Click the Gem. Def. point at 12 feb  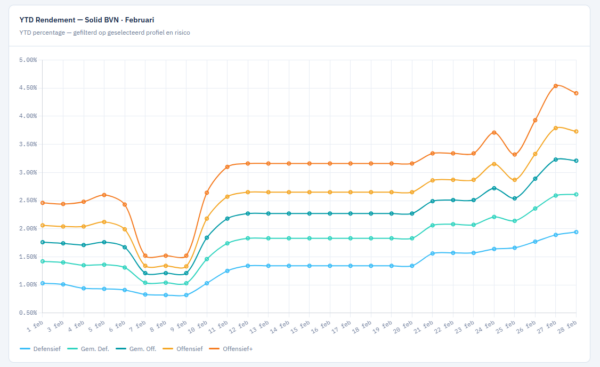[248, 238]
